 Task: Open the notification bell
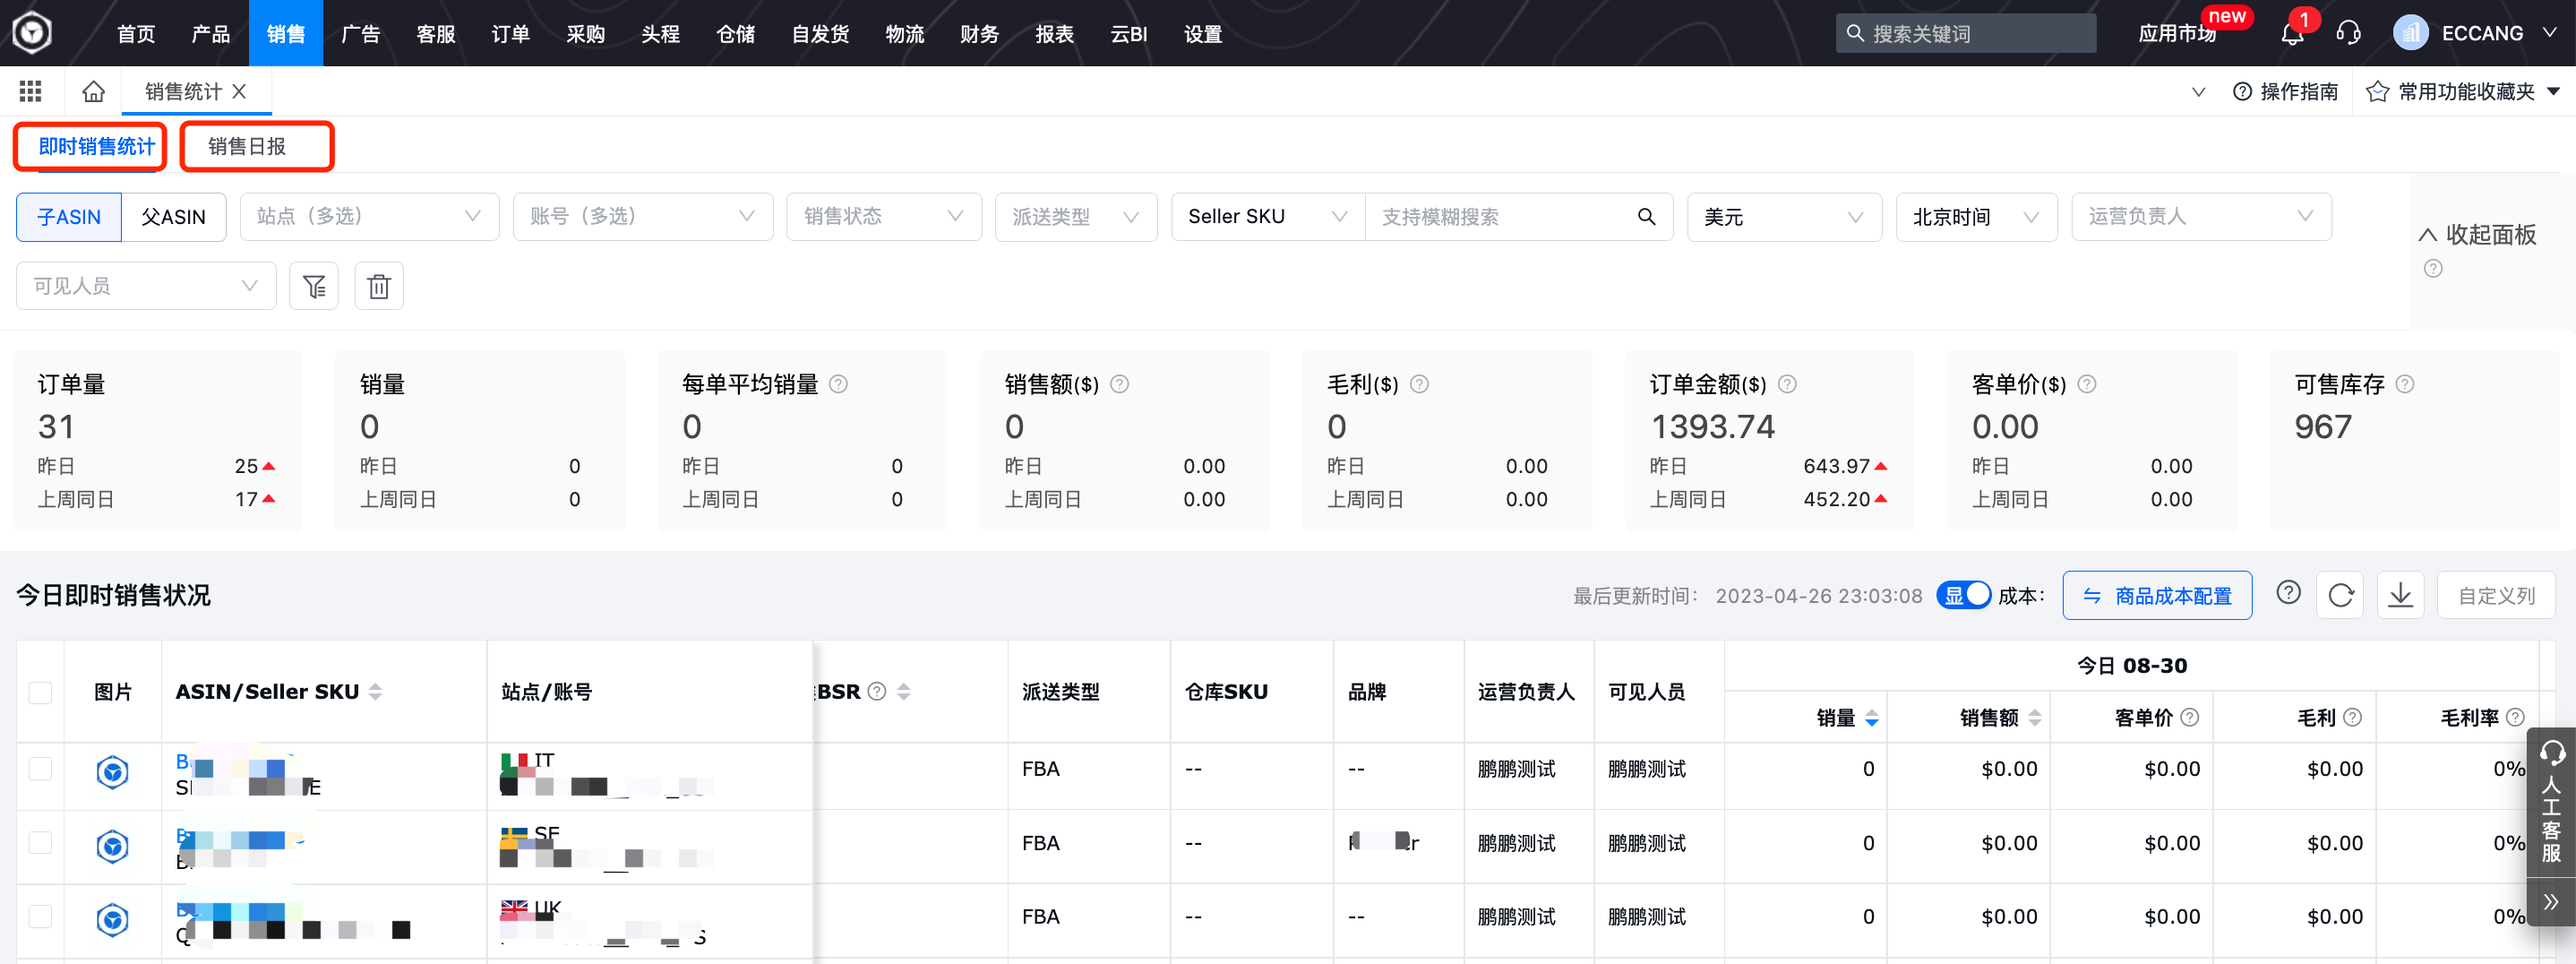tap(2291, 33)
